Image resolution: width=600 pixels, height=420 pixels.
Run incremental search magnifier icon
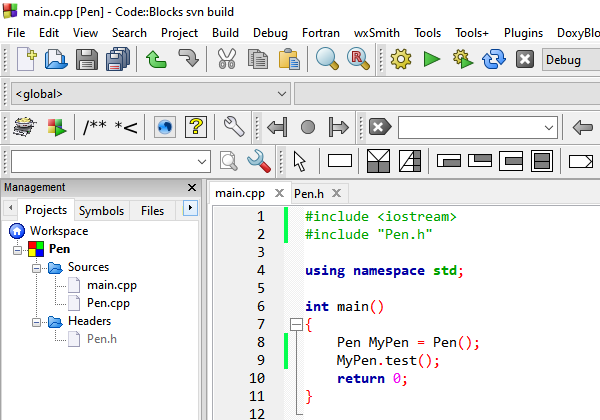pyautogui.click(x=229, y=161)
